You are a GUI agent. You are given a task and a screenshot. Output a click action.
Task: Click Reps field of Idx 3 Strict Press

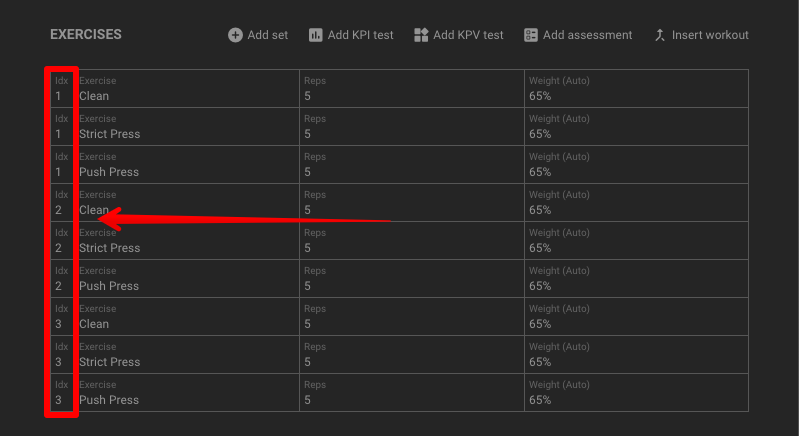coord(412,355)
